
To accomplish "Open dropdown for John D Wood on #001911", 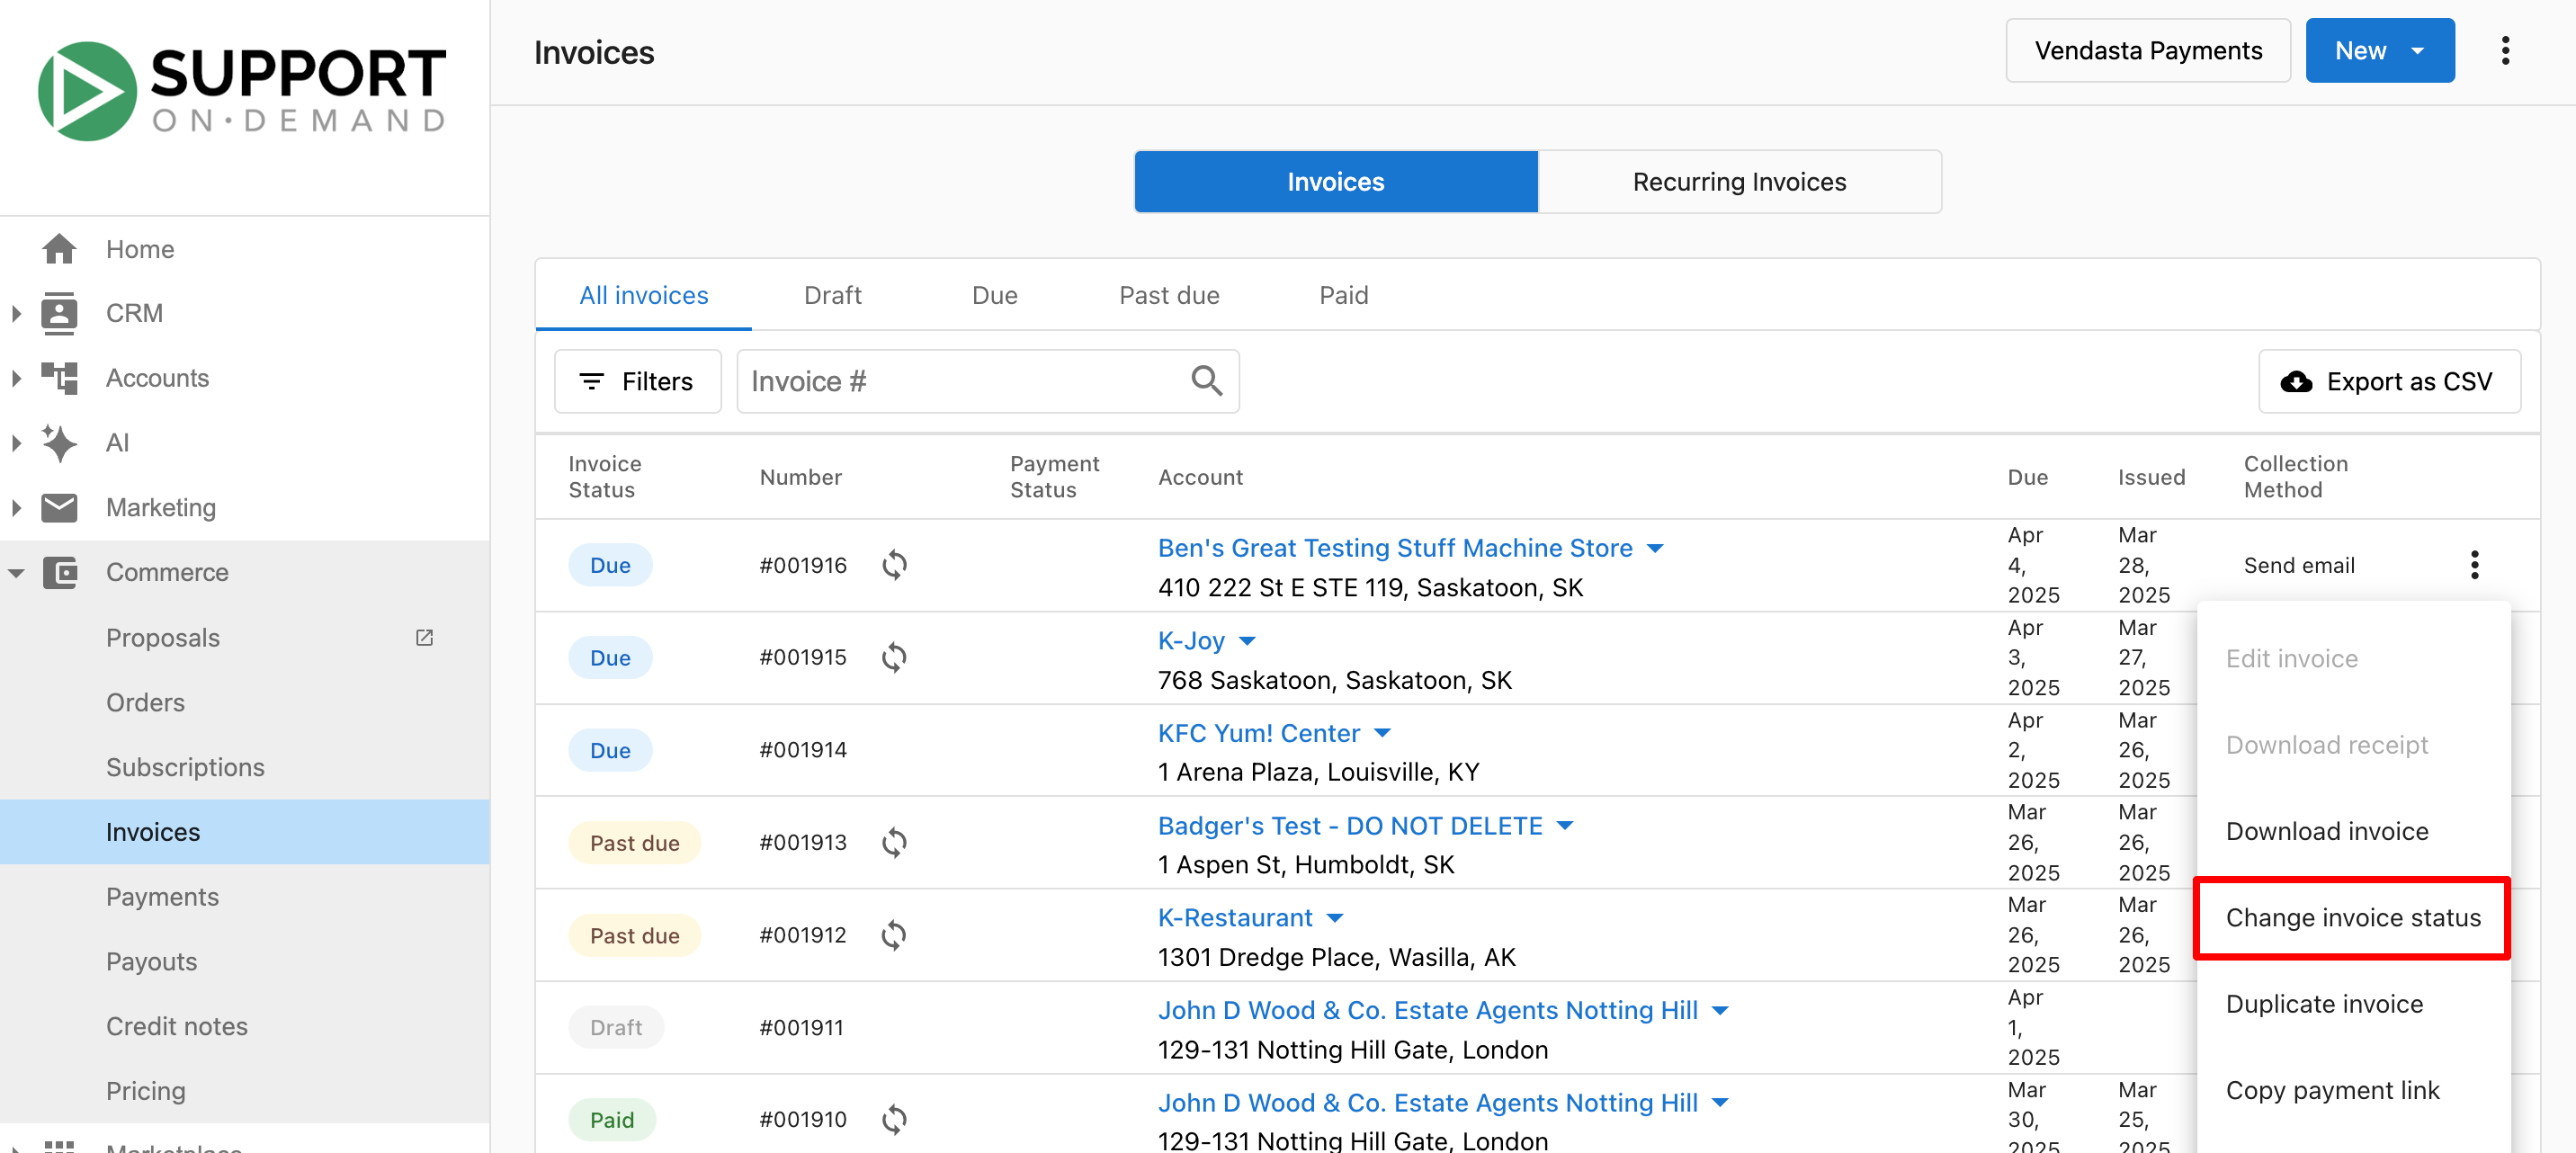I will pos(1720,1011).
